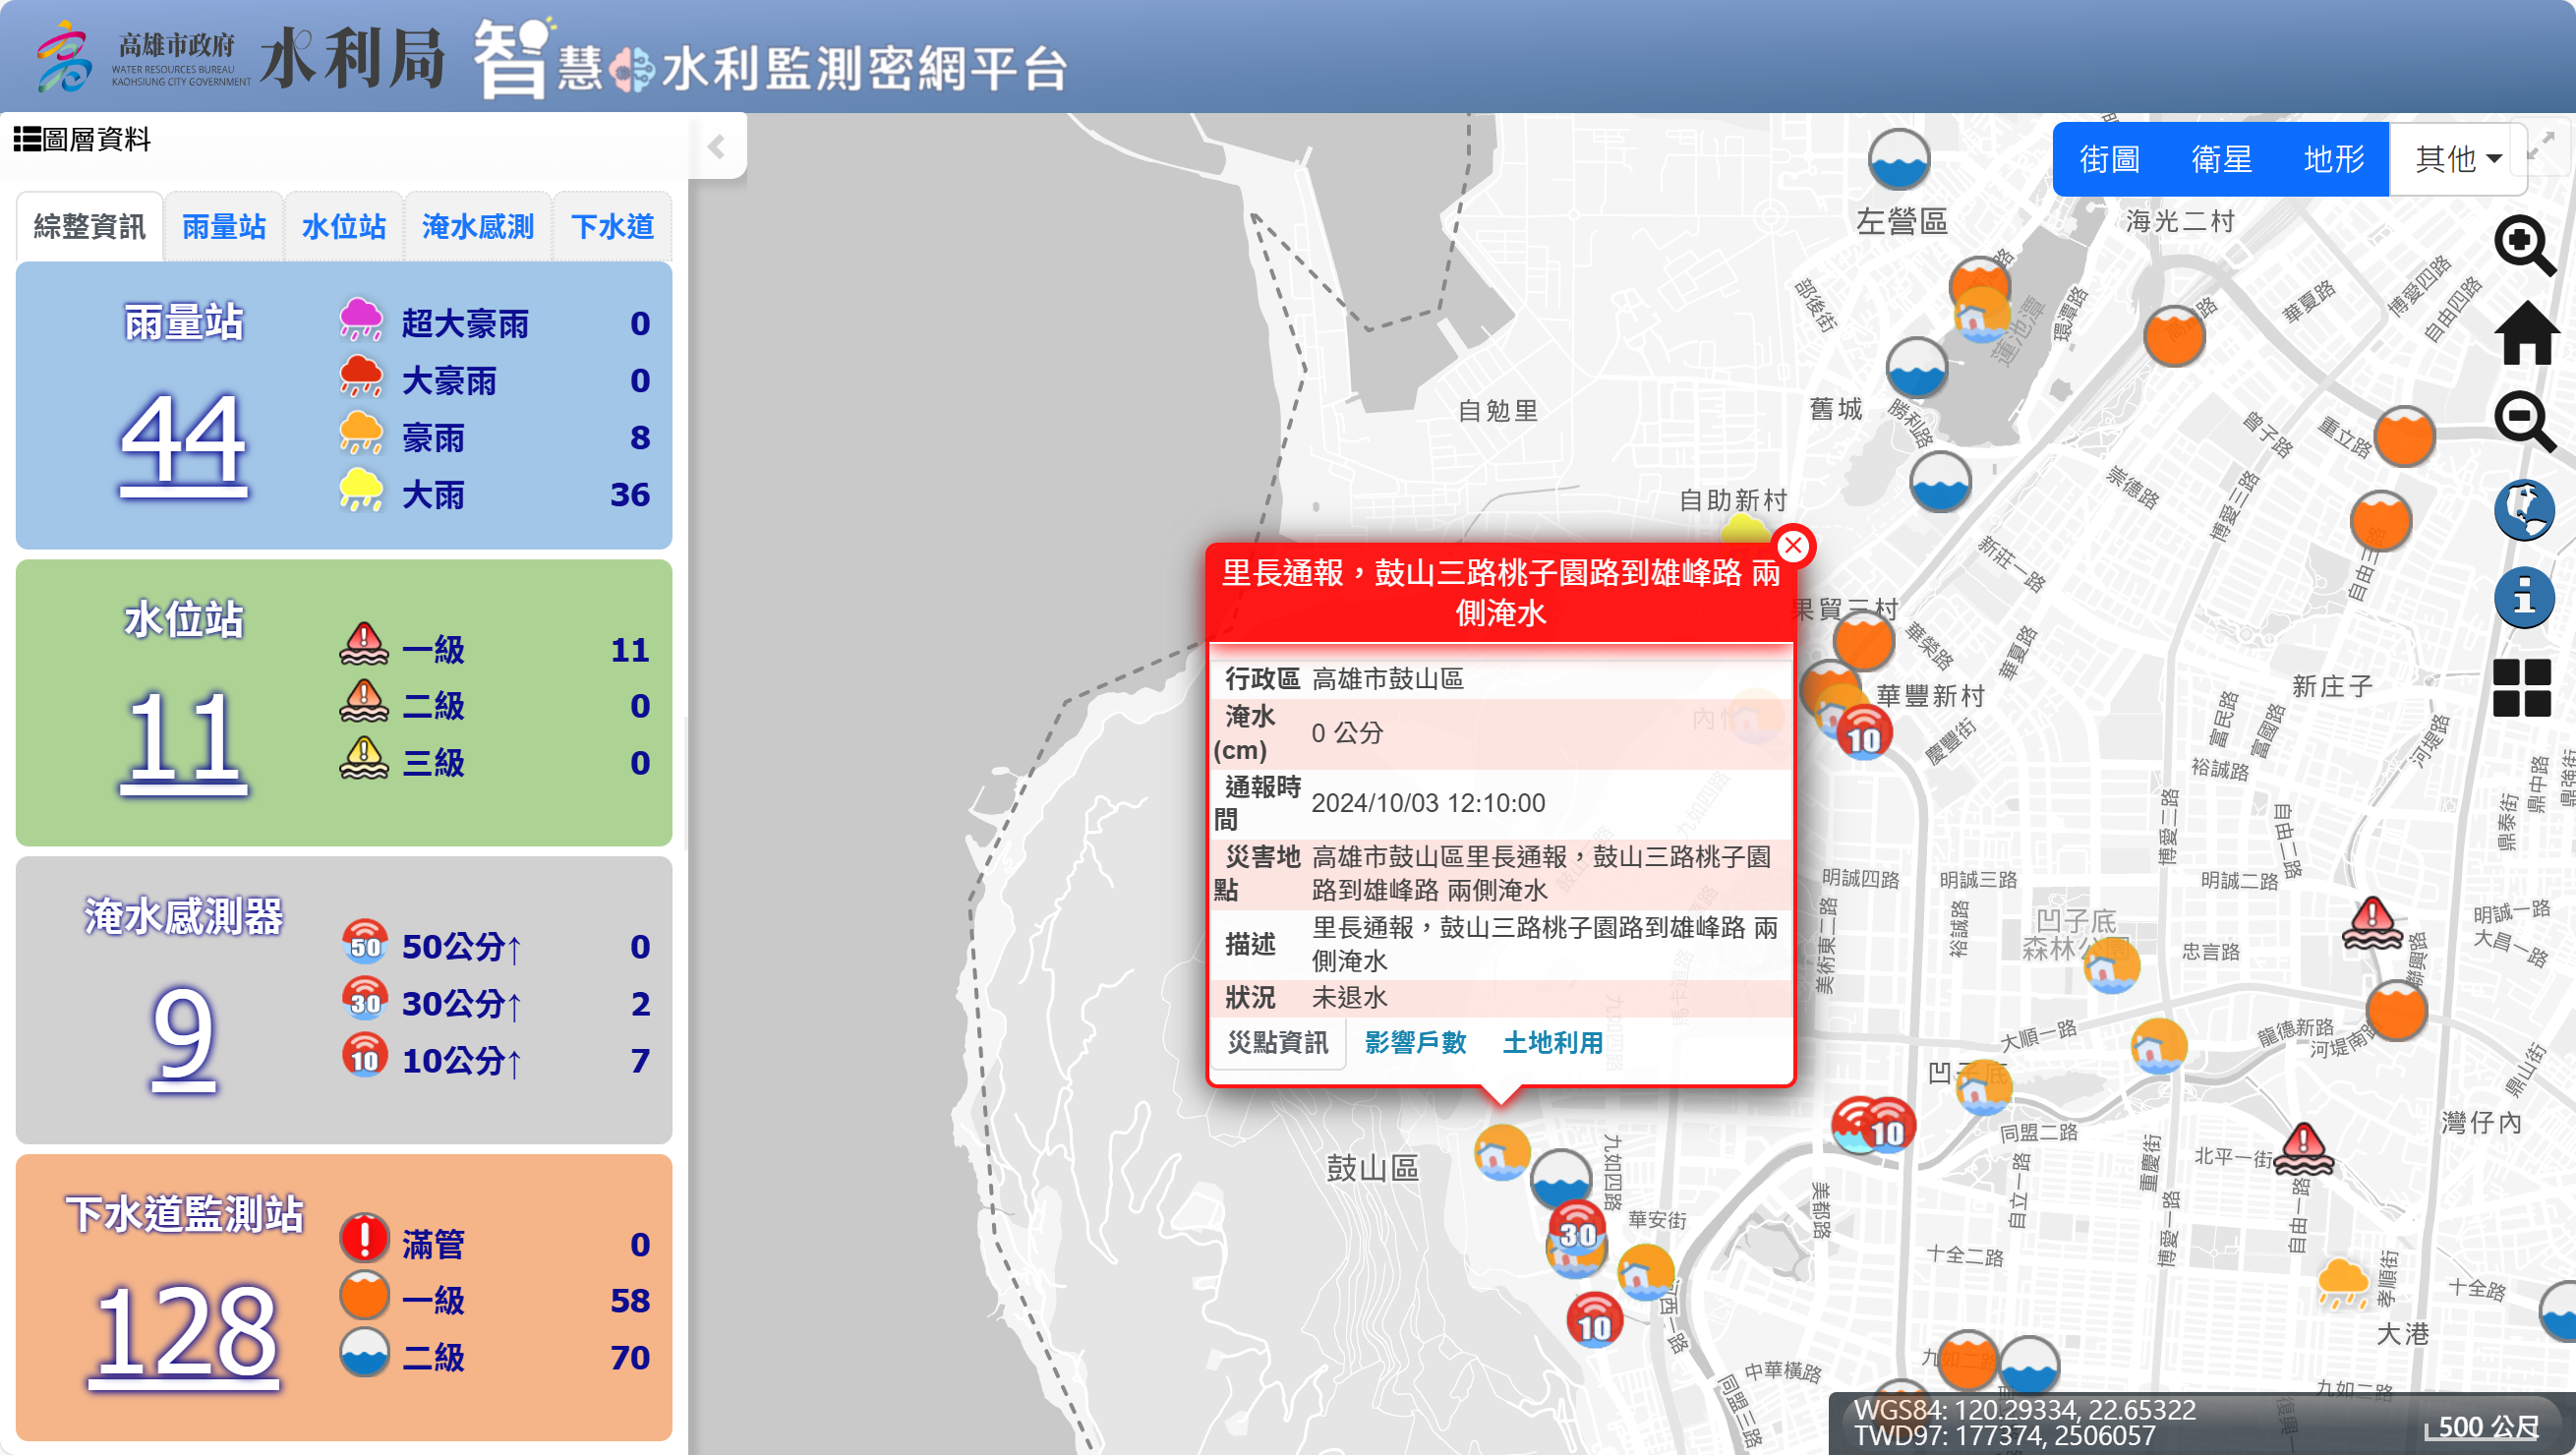This screenshot has height=1455, width=2576.
Task: Collapse the layer data side panel
Action: tap(716, 147)
